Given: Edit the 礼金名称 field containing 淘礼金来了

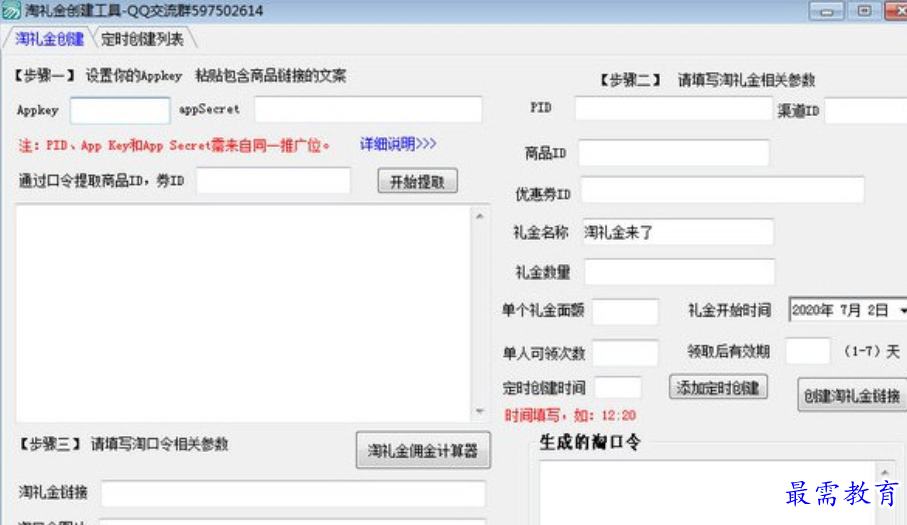Looking at the screenshot, I should 678,232.
